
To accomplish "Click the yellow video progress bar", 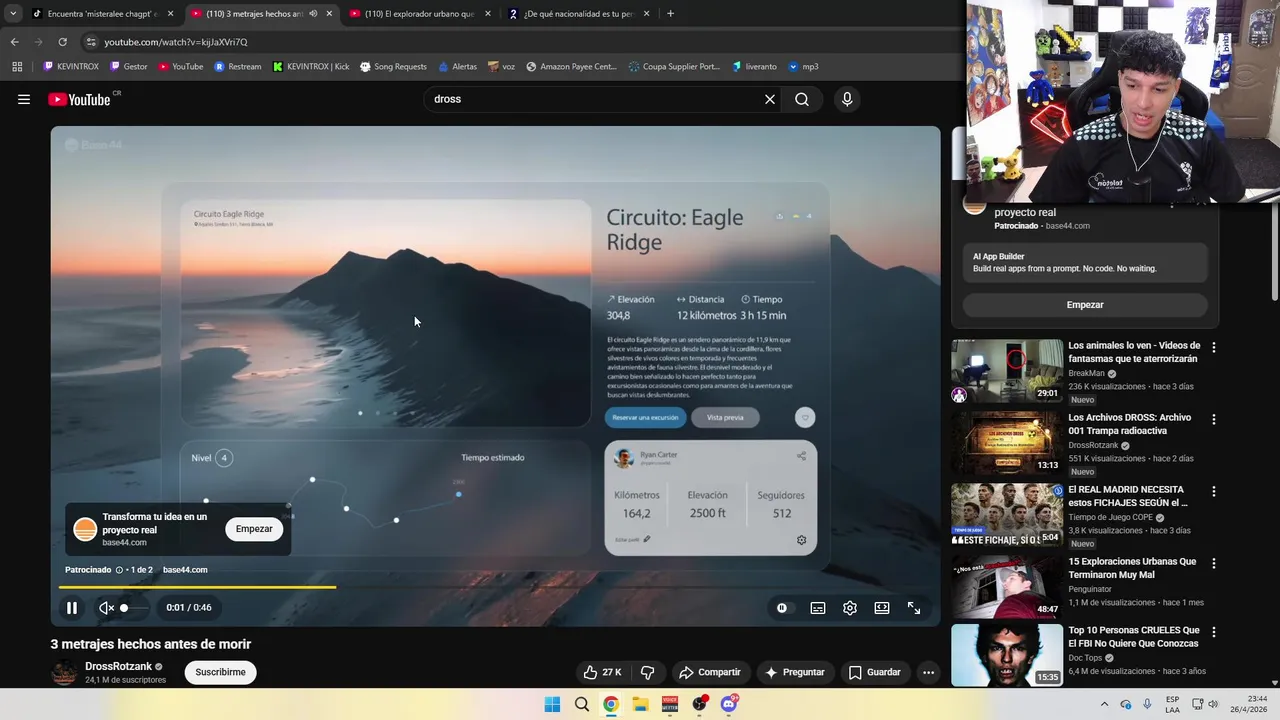I will pos(197,587).
